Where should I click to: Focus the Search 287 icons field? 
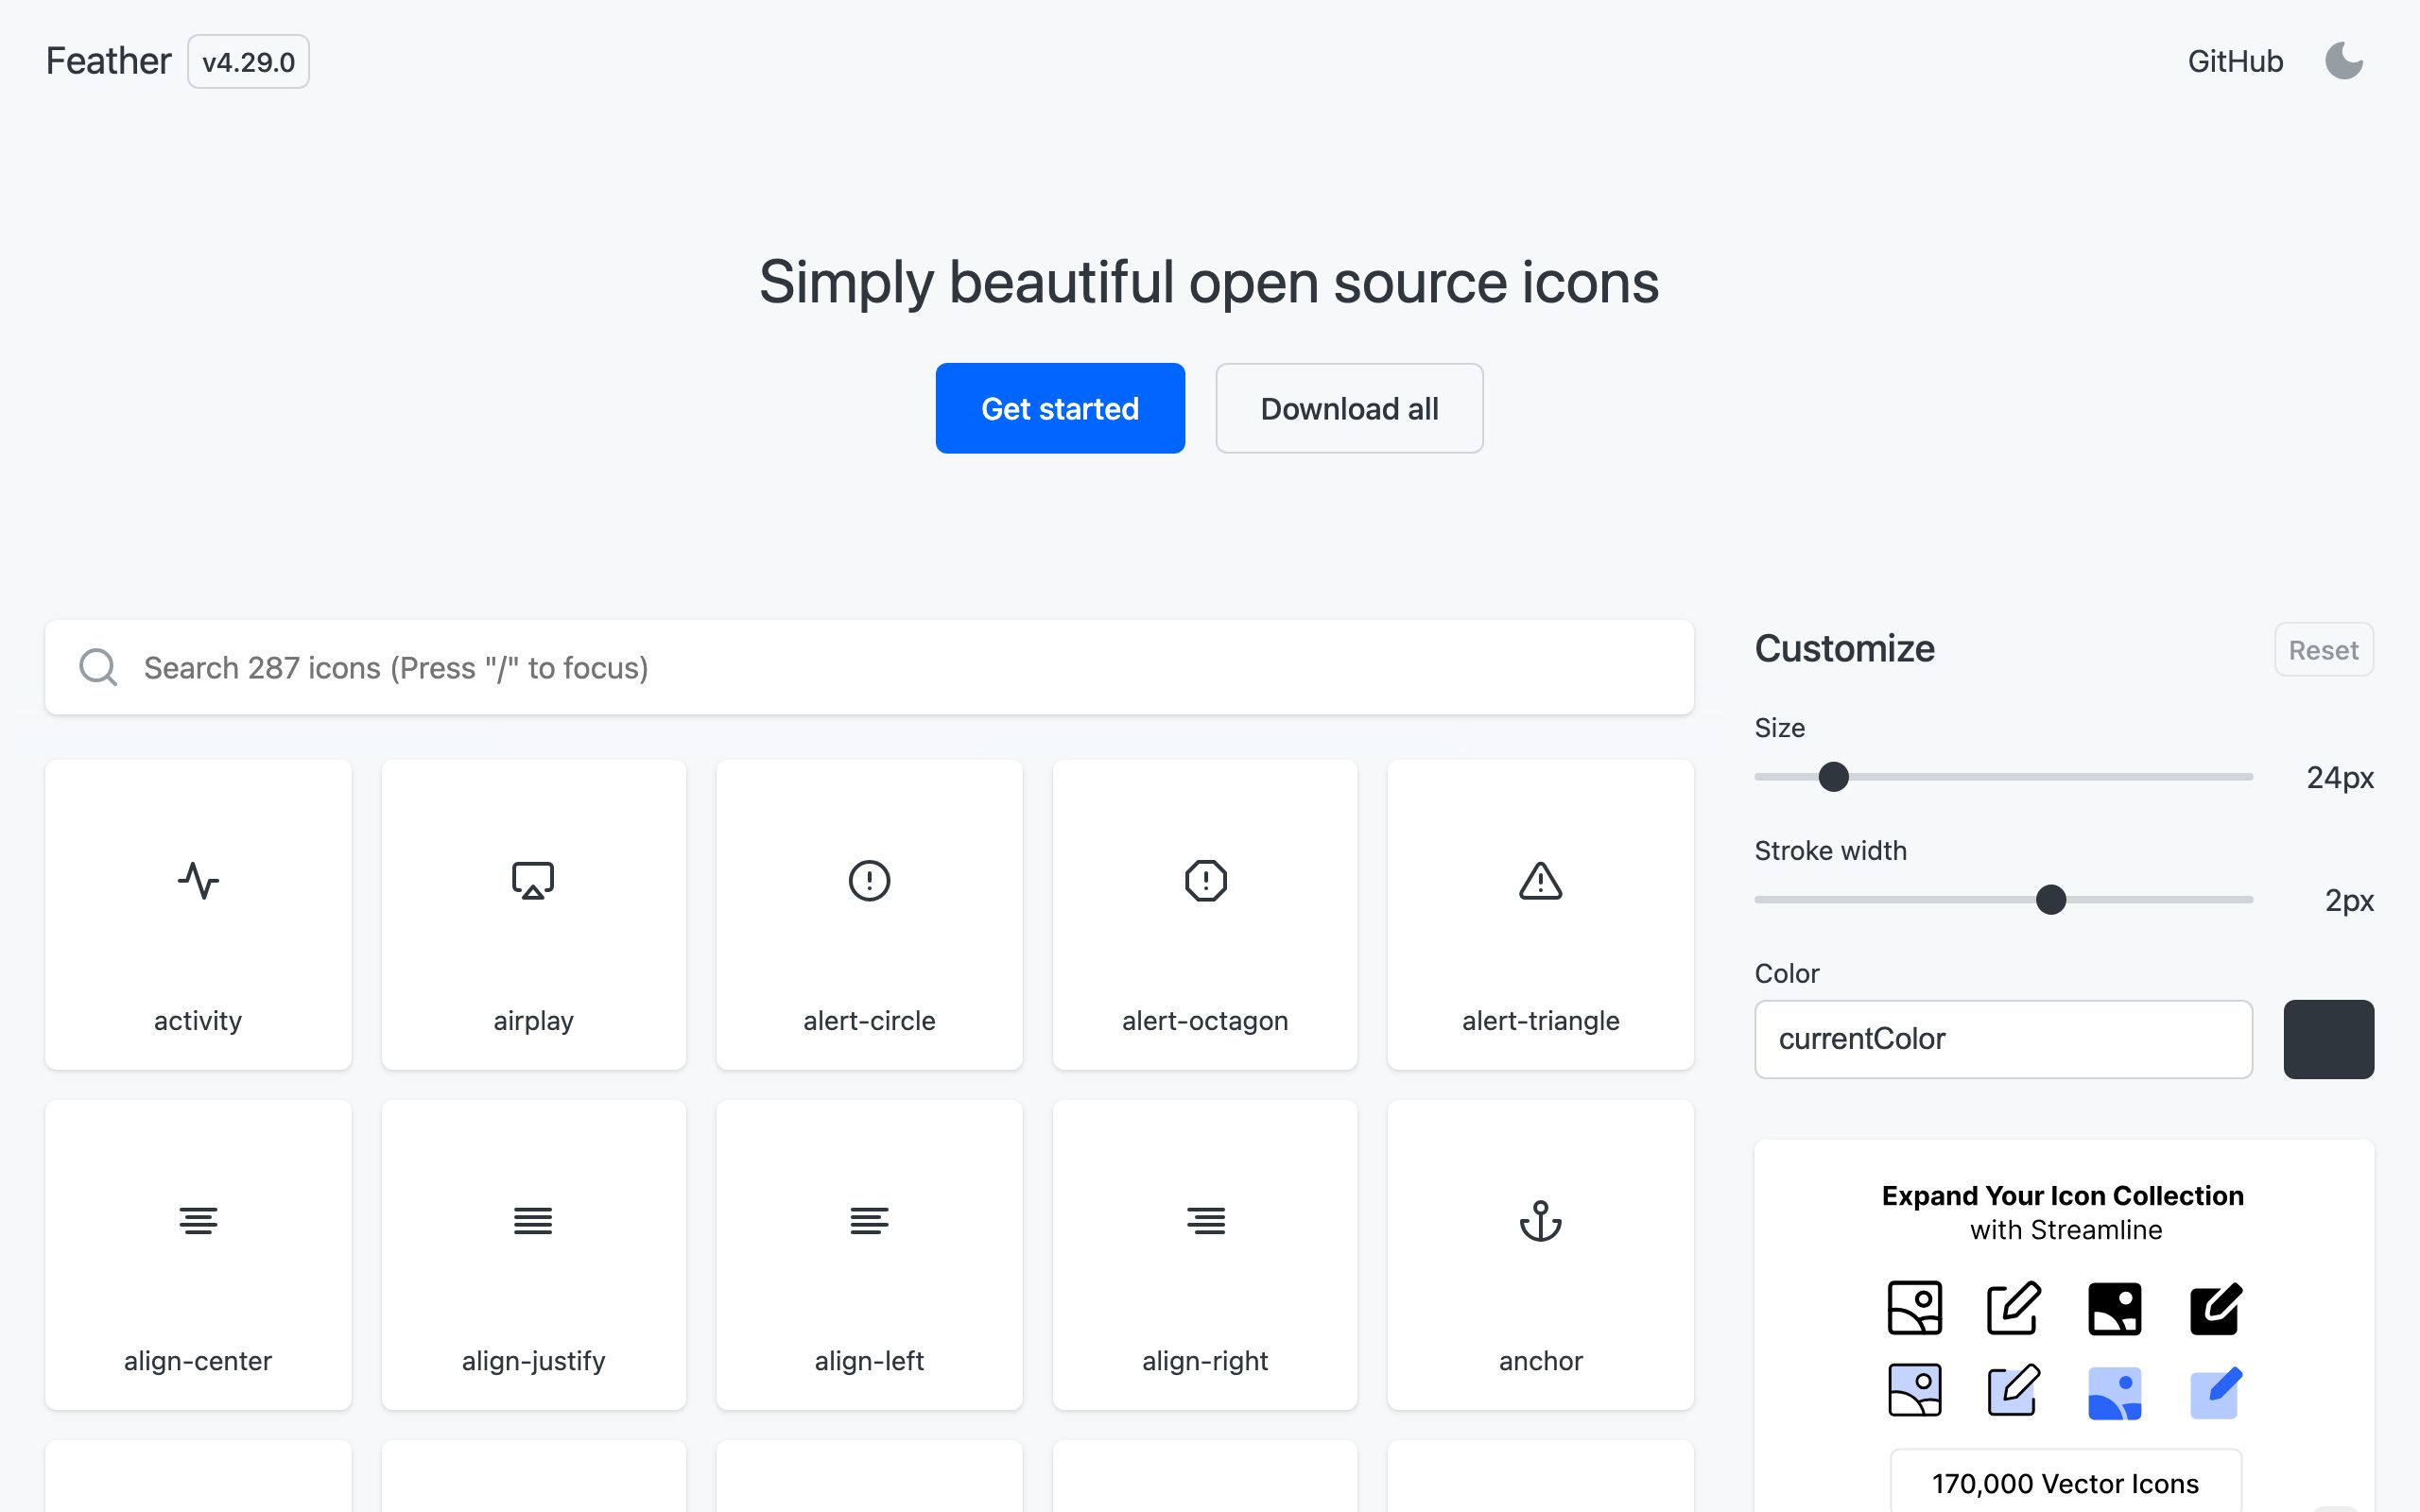click(869, 667)
